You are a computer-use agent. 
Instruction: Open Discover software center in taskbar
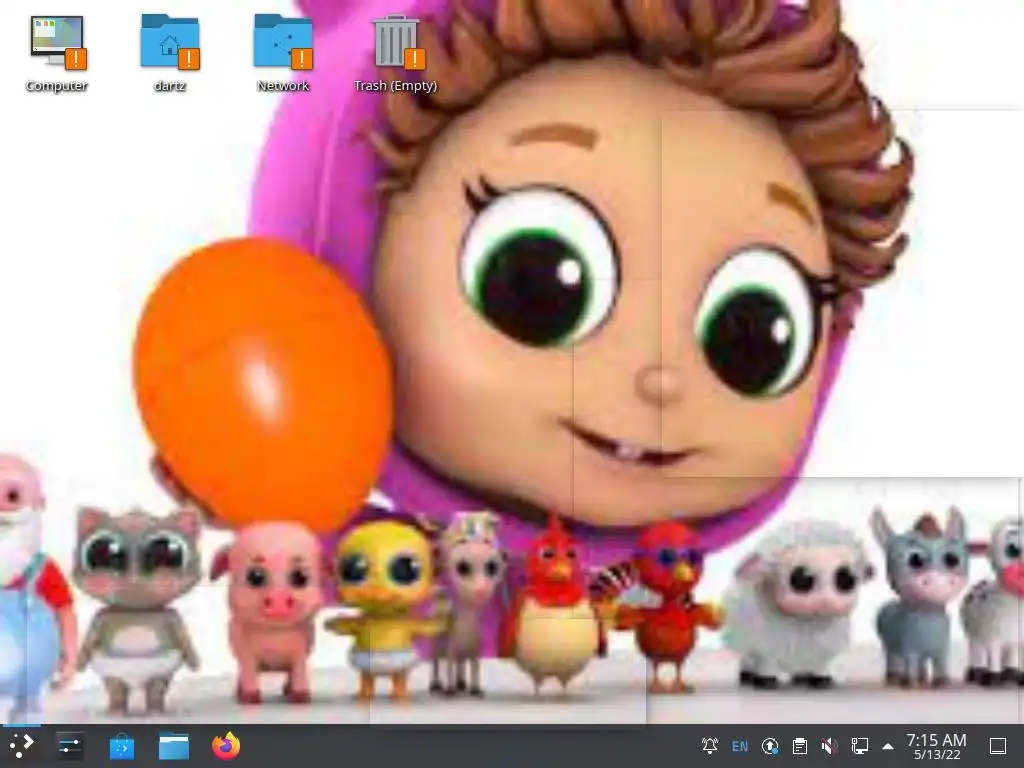121,746
